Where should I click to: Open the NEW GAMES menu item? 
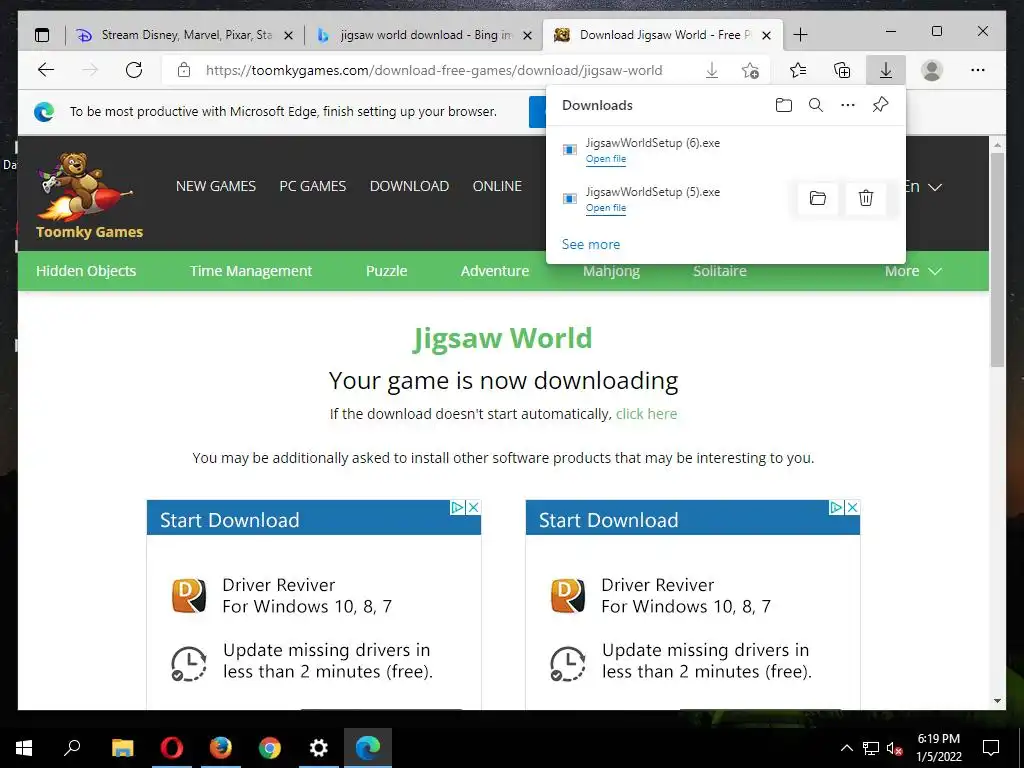click(x=216, y=186)
